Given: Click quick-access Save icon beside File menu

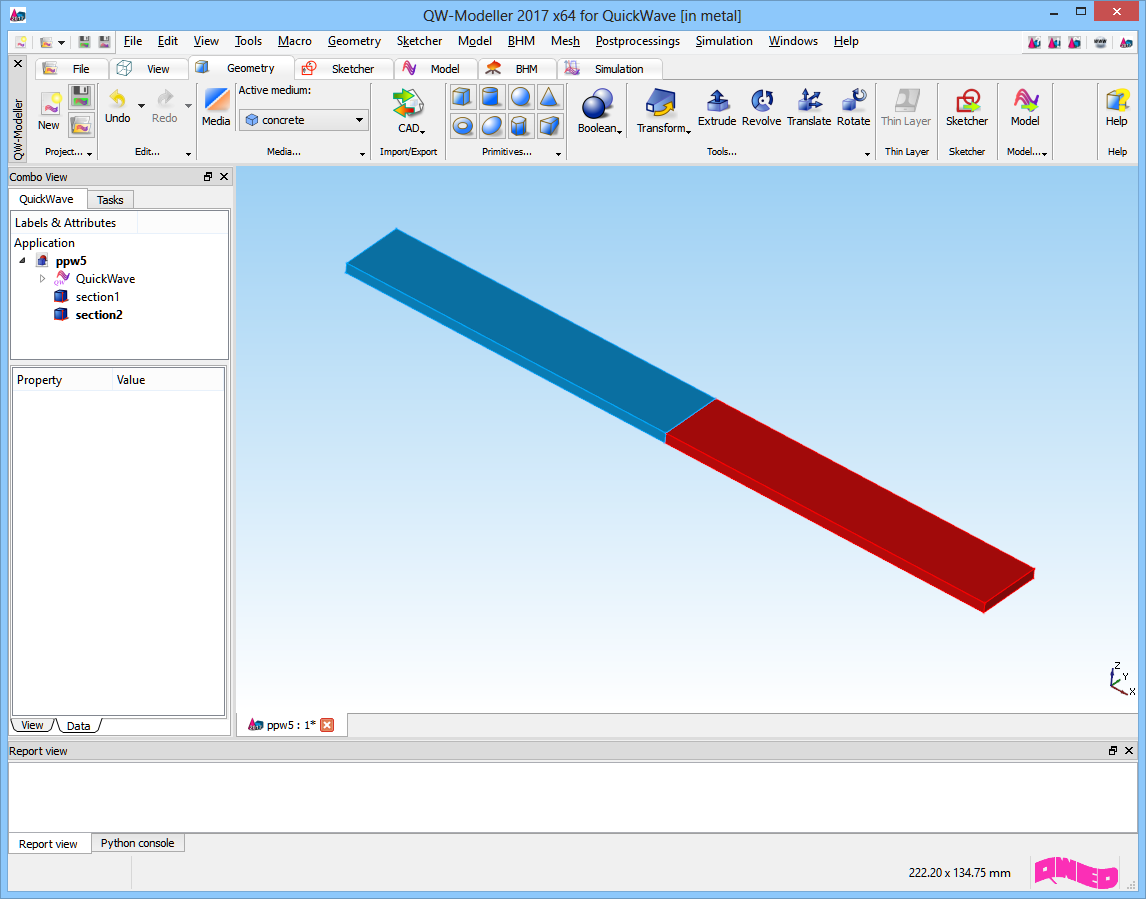Looking at the screenshot, I should pyautogui.click(x=84, y=42).
